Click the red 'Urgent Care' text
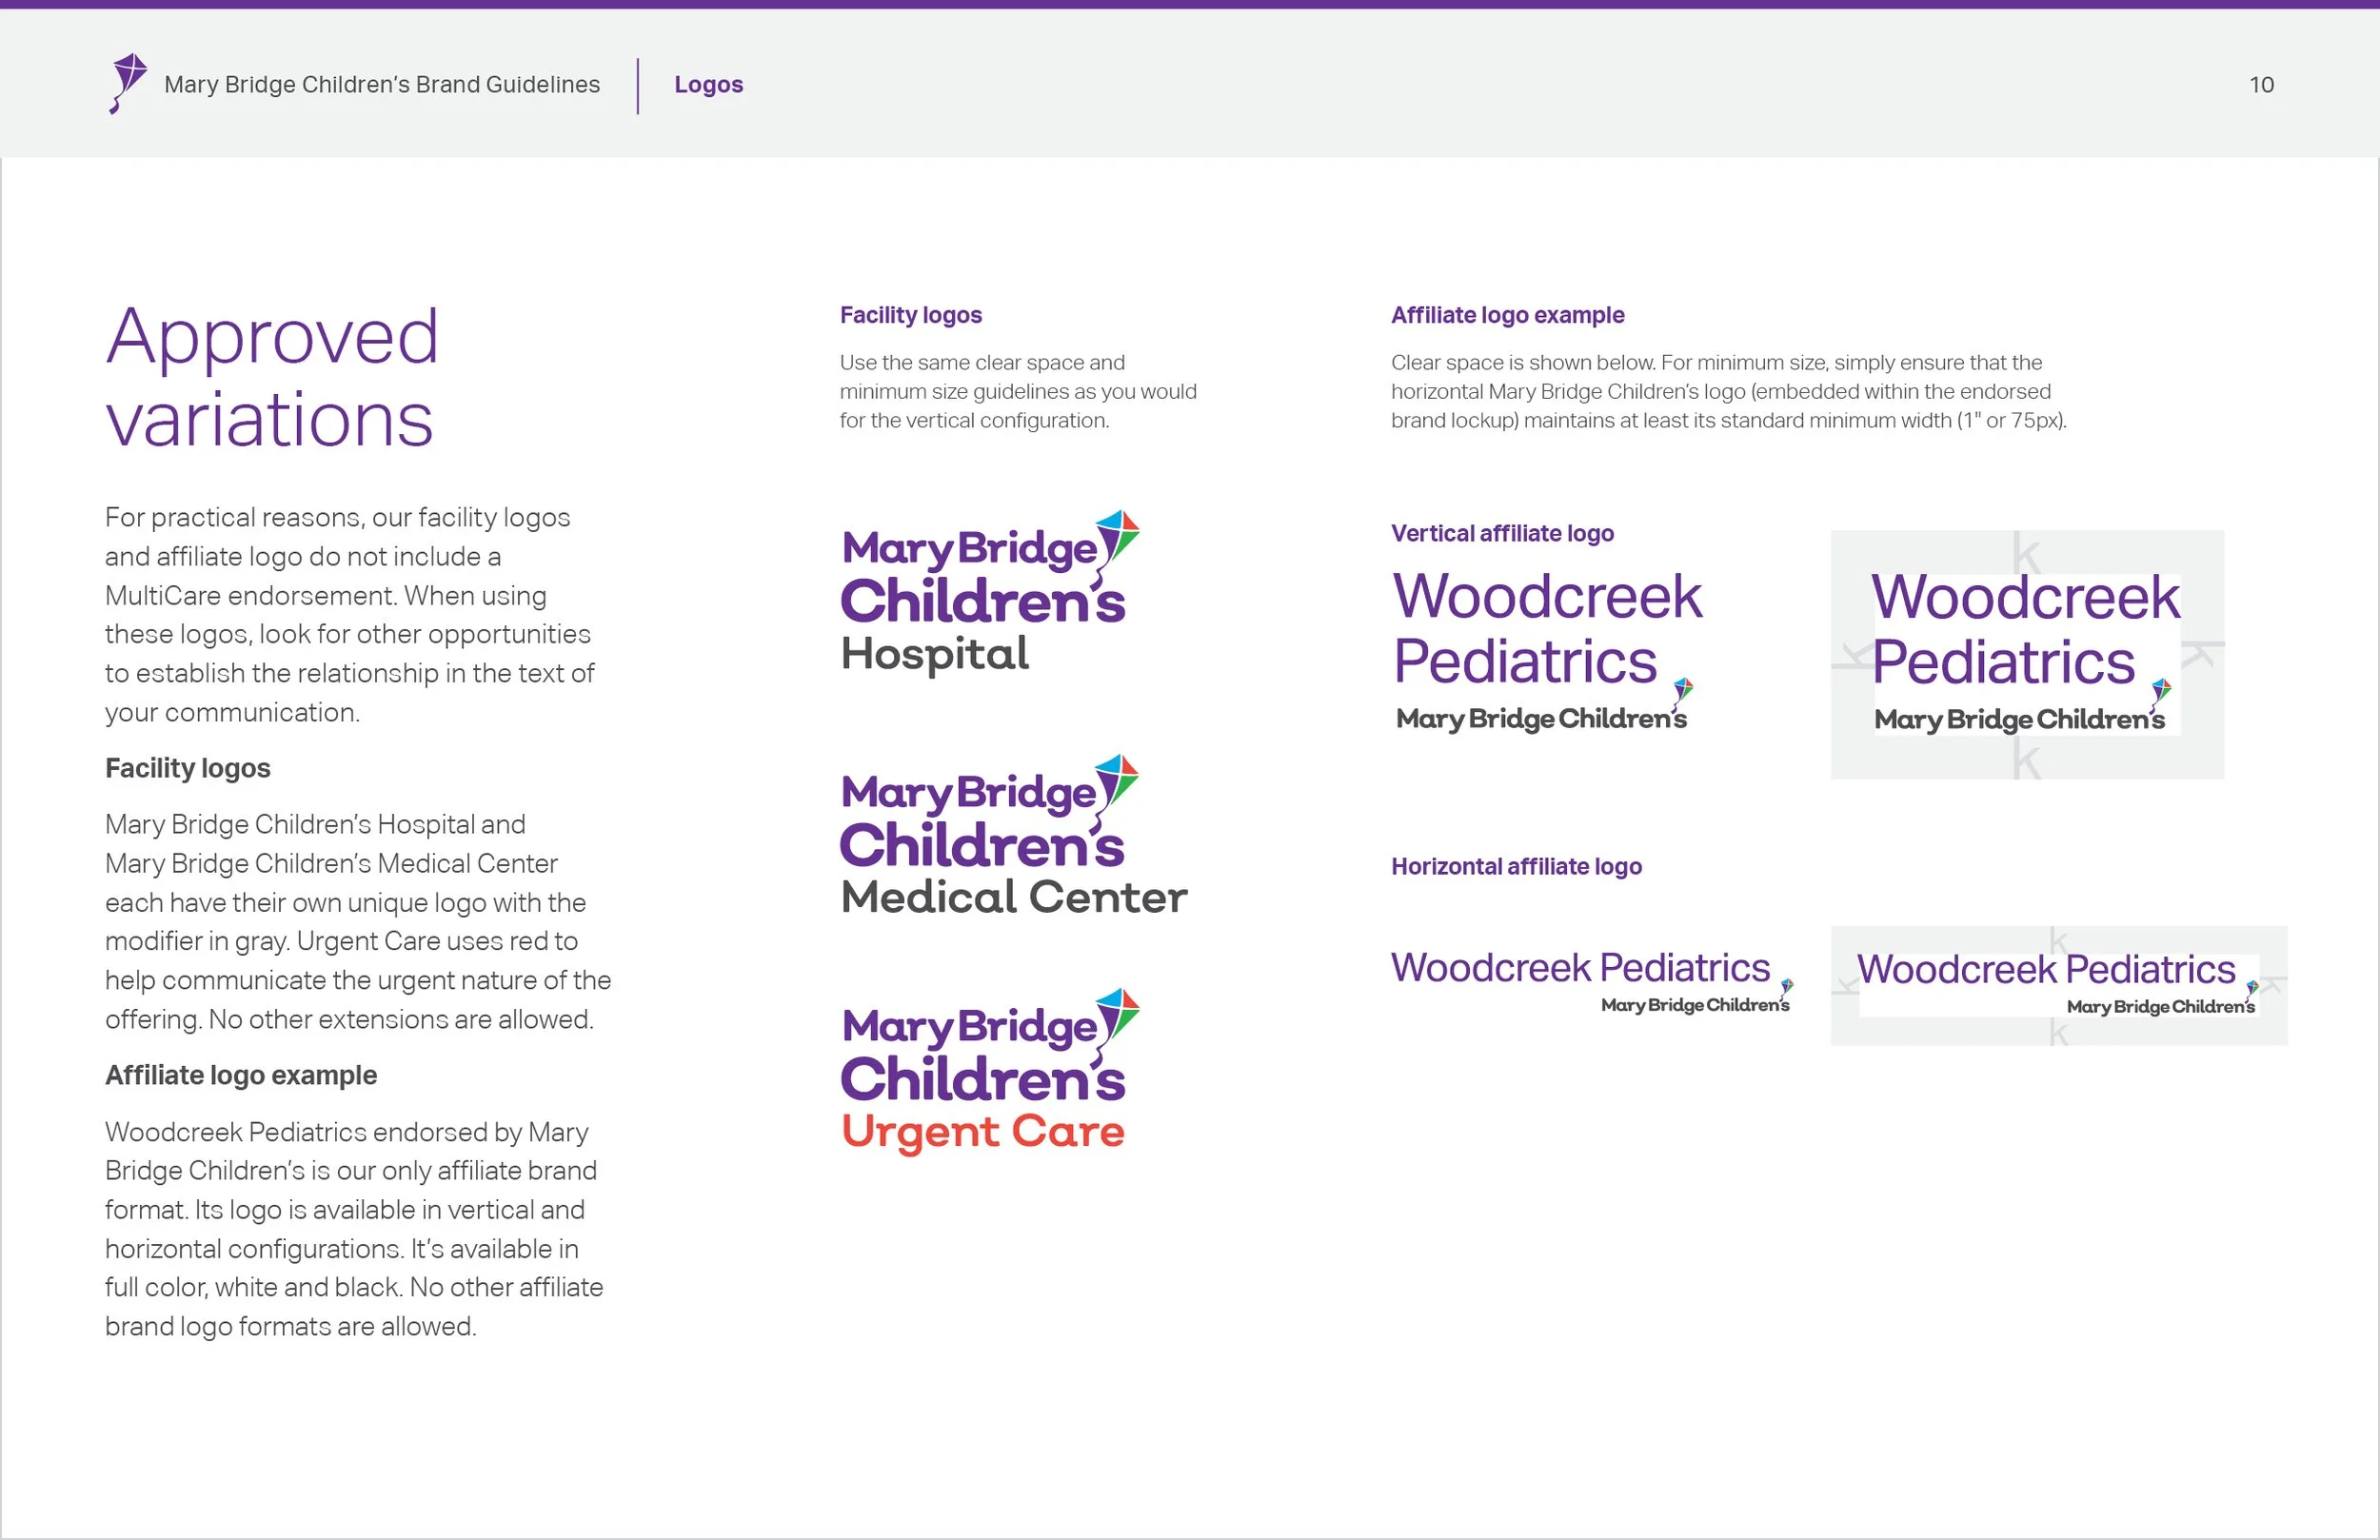2380x1540 pixels. pyautogui.click(x=983, y=1132)
